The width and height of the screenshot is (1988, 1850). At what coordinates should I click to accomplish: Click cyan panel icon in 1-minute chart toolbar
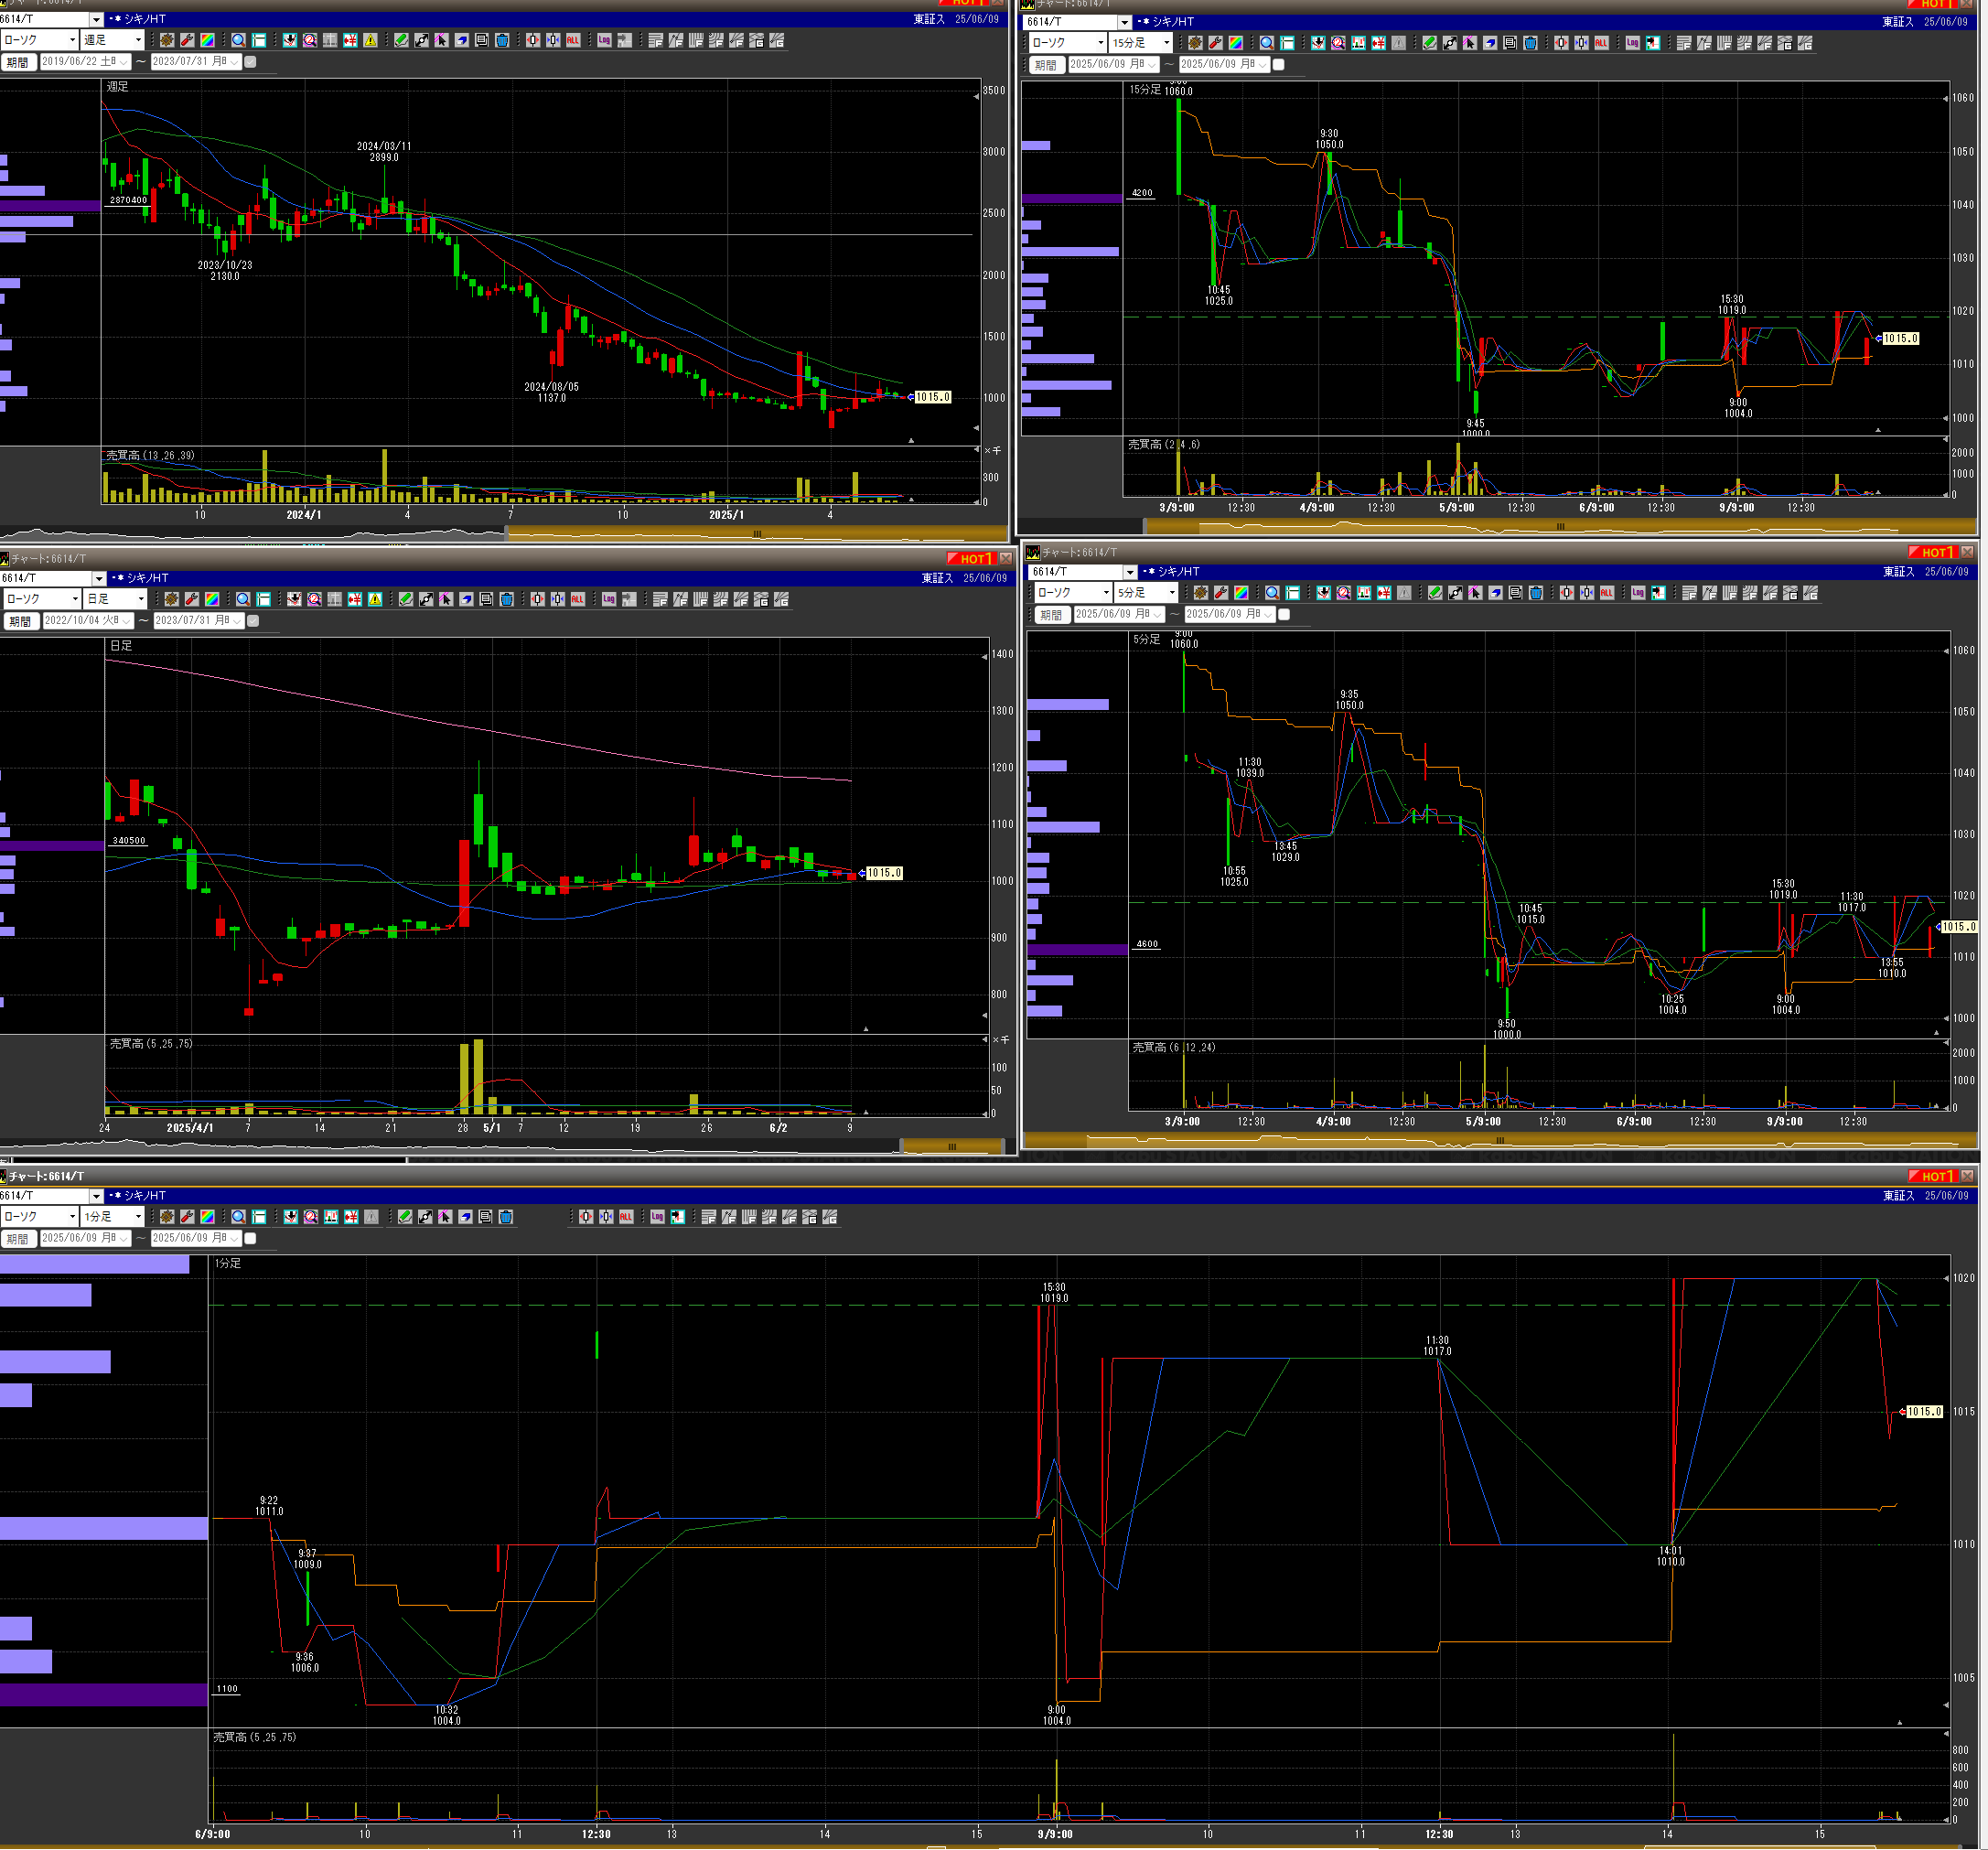coord(259,1217)
